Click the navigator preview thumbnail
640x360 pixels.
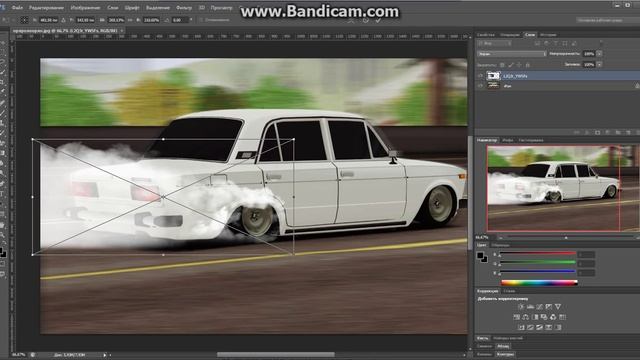pos(563,189)
